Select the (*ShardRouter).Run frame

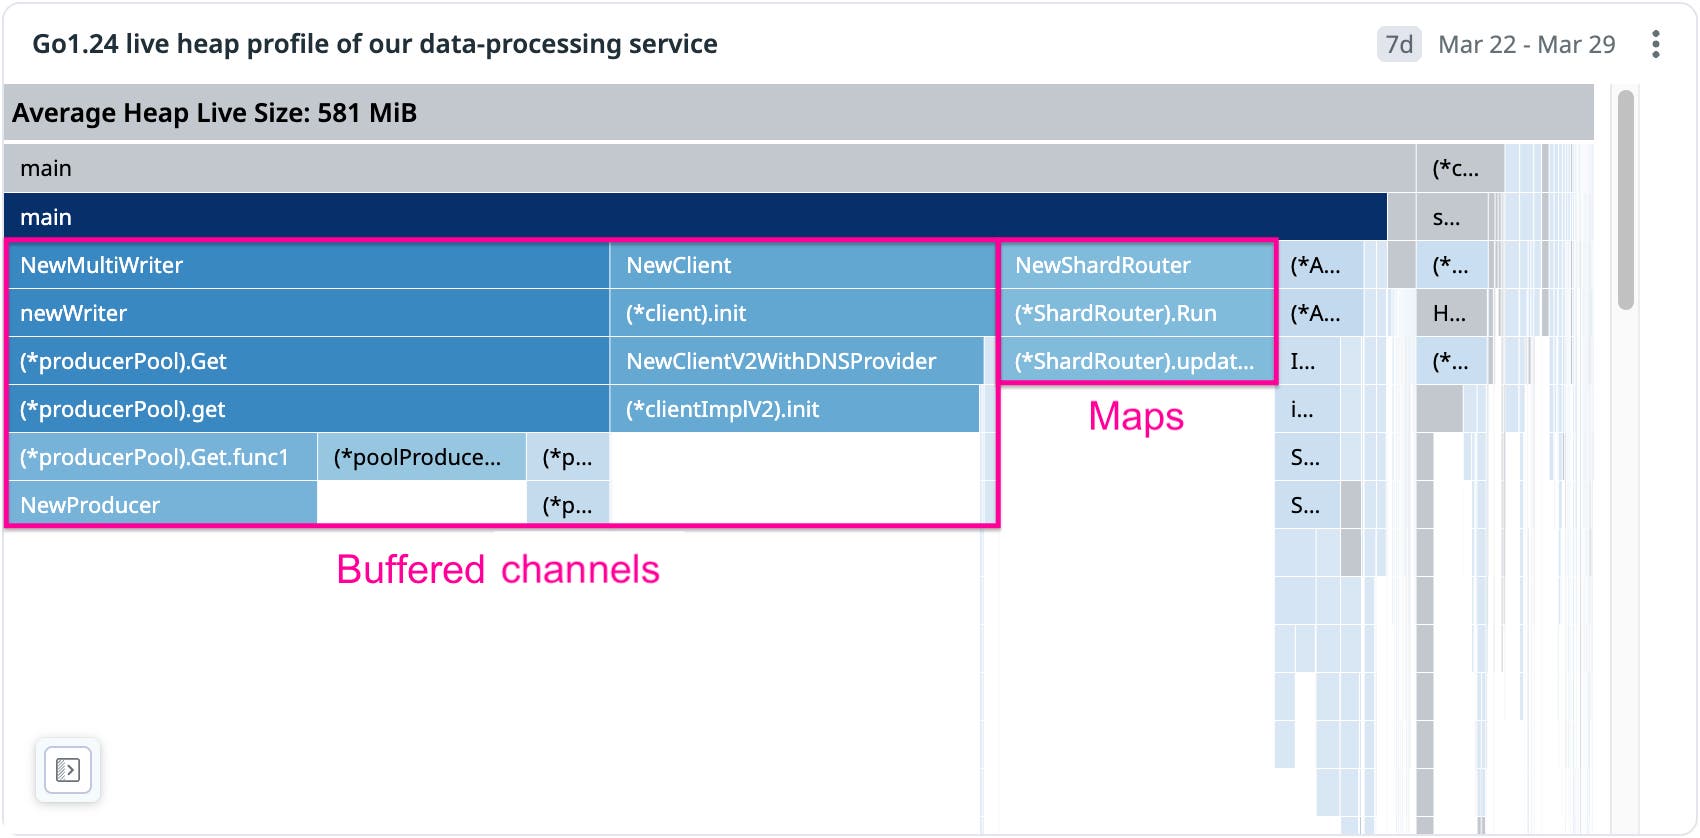click(x=1136, y=313)
